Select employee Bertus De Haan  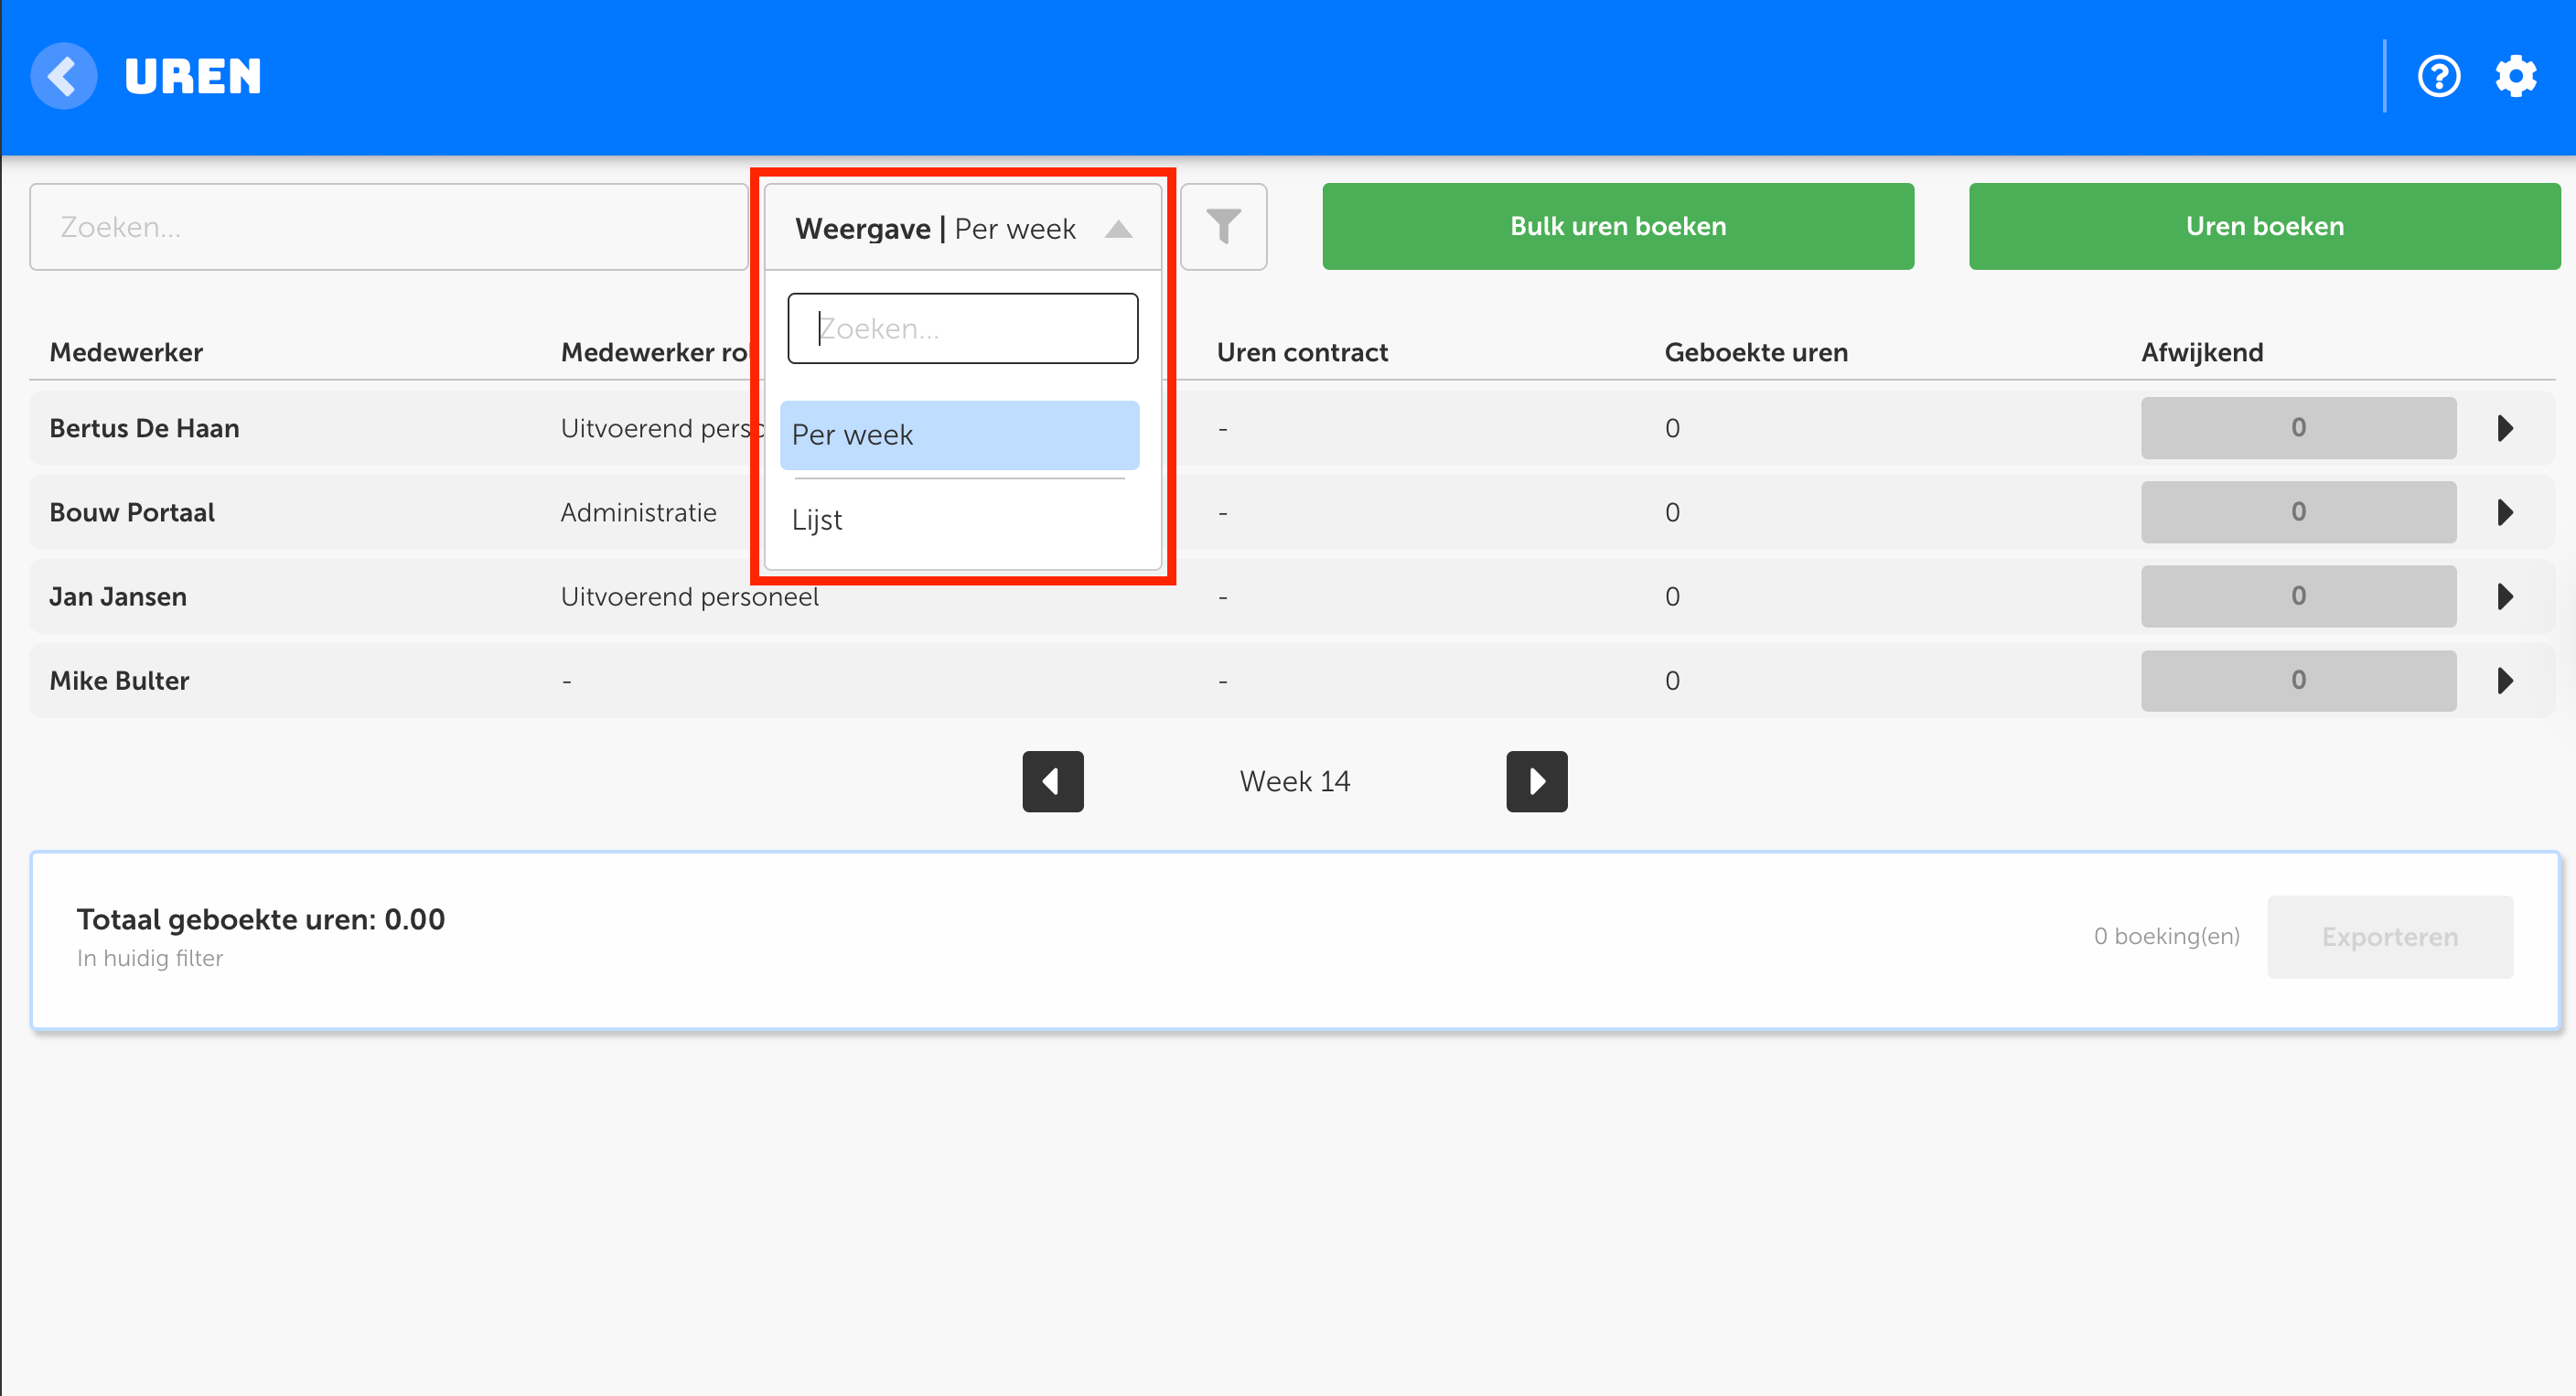[x=145, y=428]
